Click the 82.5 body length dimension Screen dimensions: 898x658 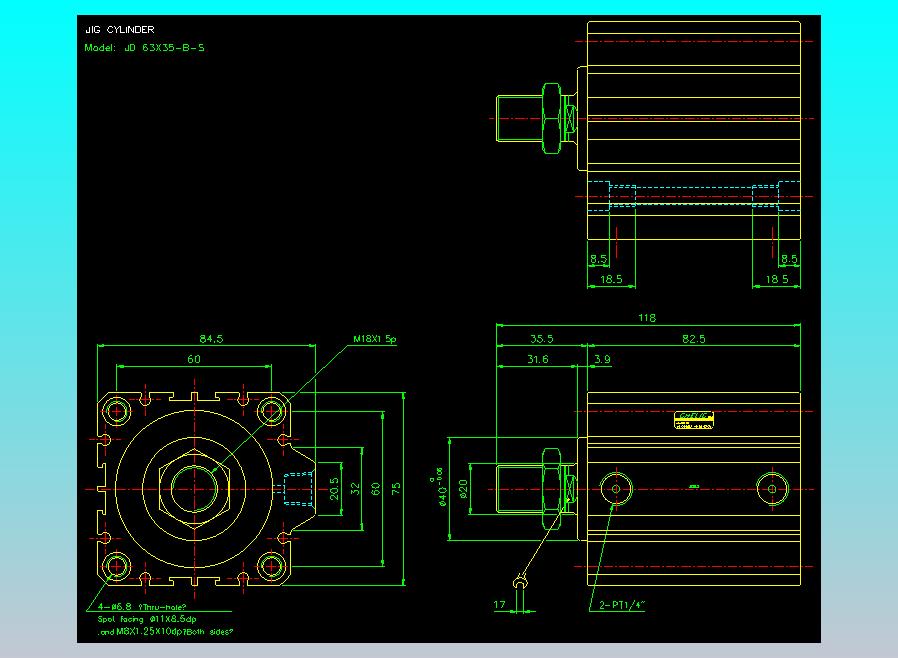[693, 339]
